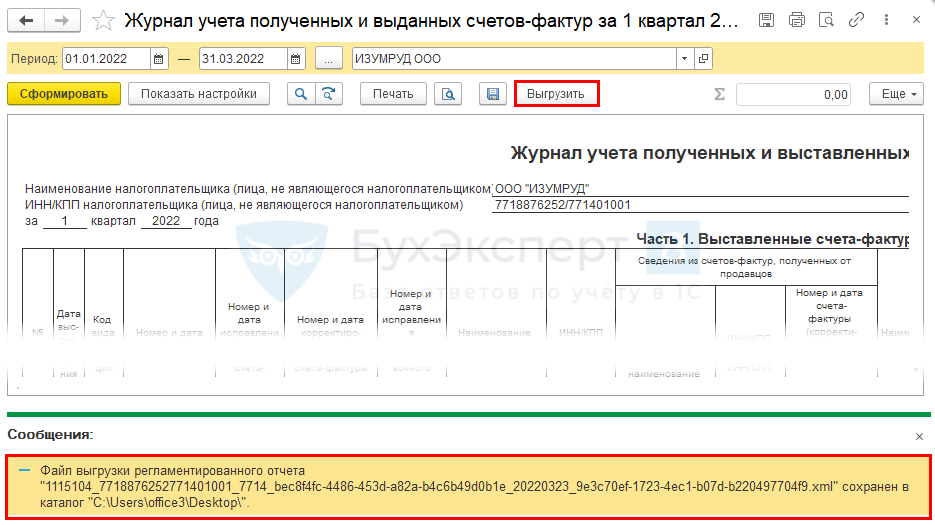This screenshot has width=935, height=525.
Task: Click the Печать button
Action: [393, 94]
